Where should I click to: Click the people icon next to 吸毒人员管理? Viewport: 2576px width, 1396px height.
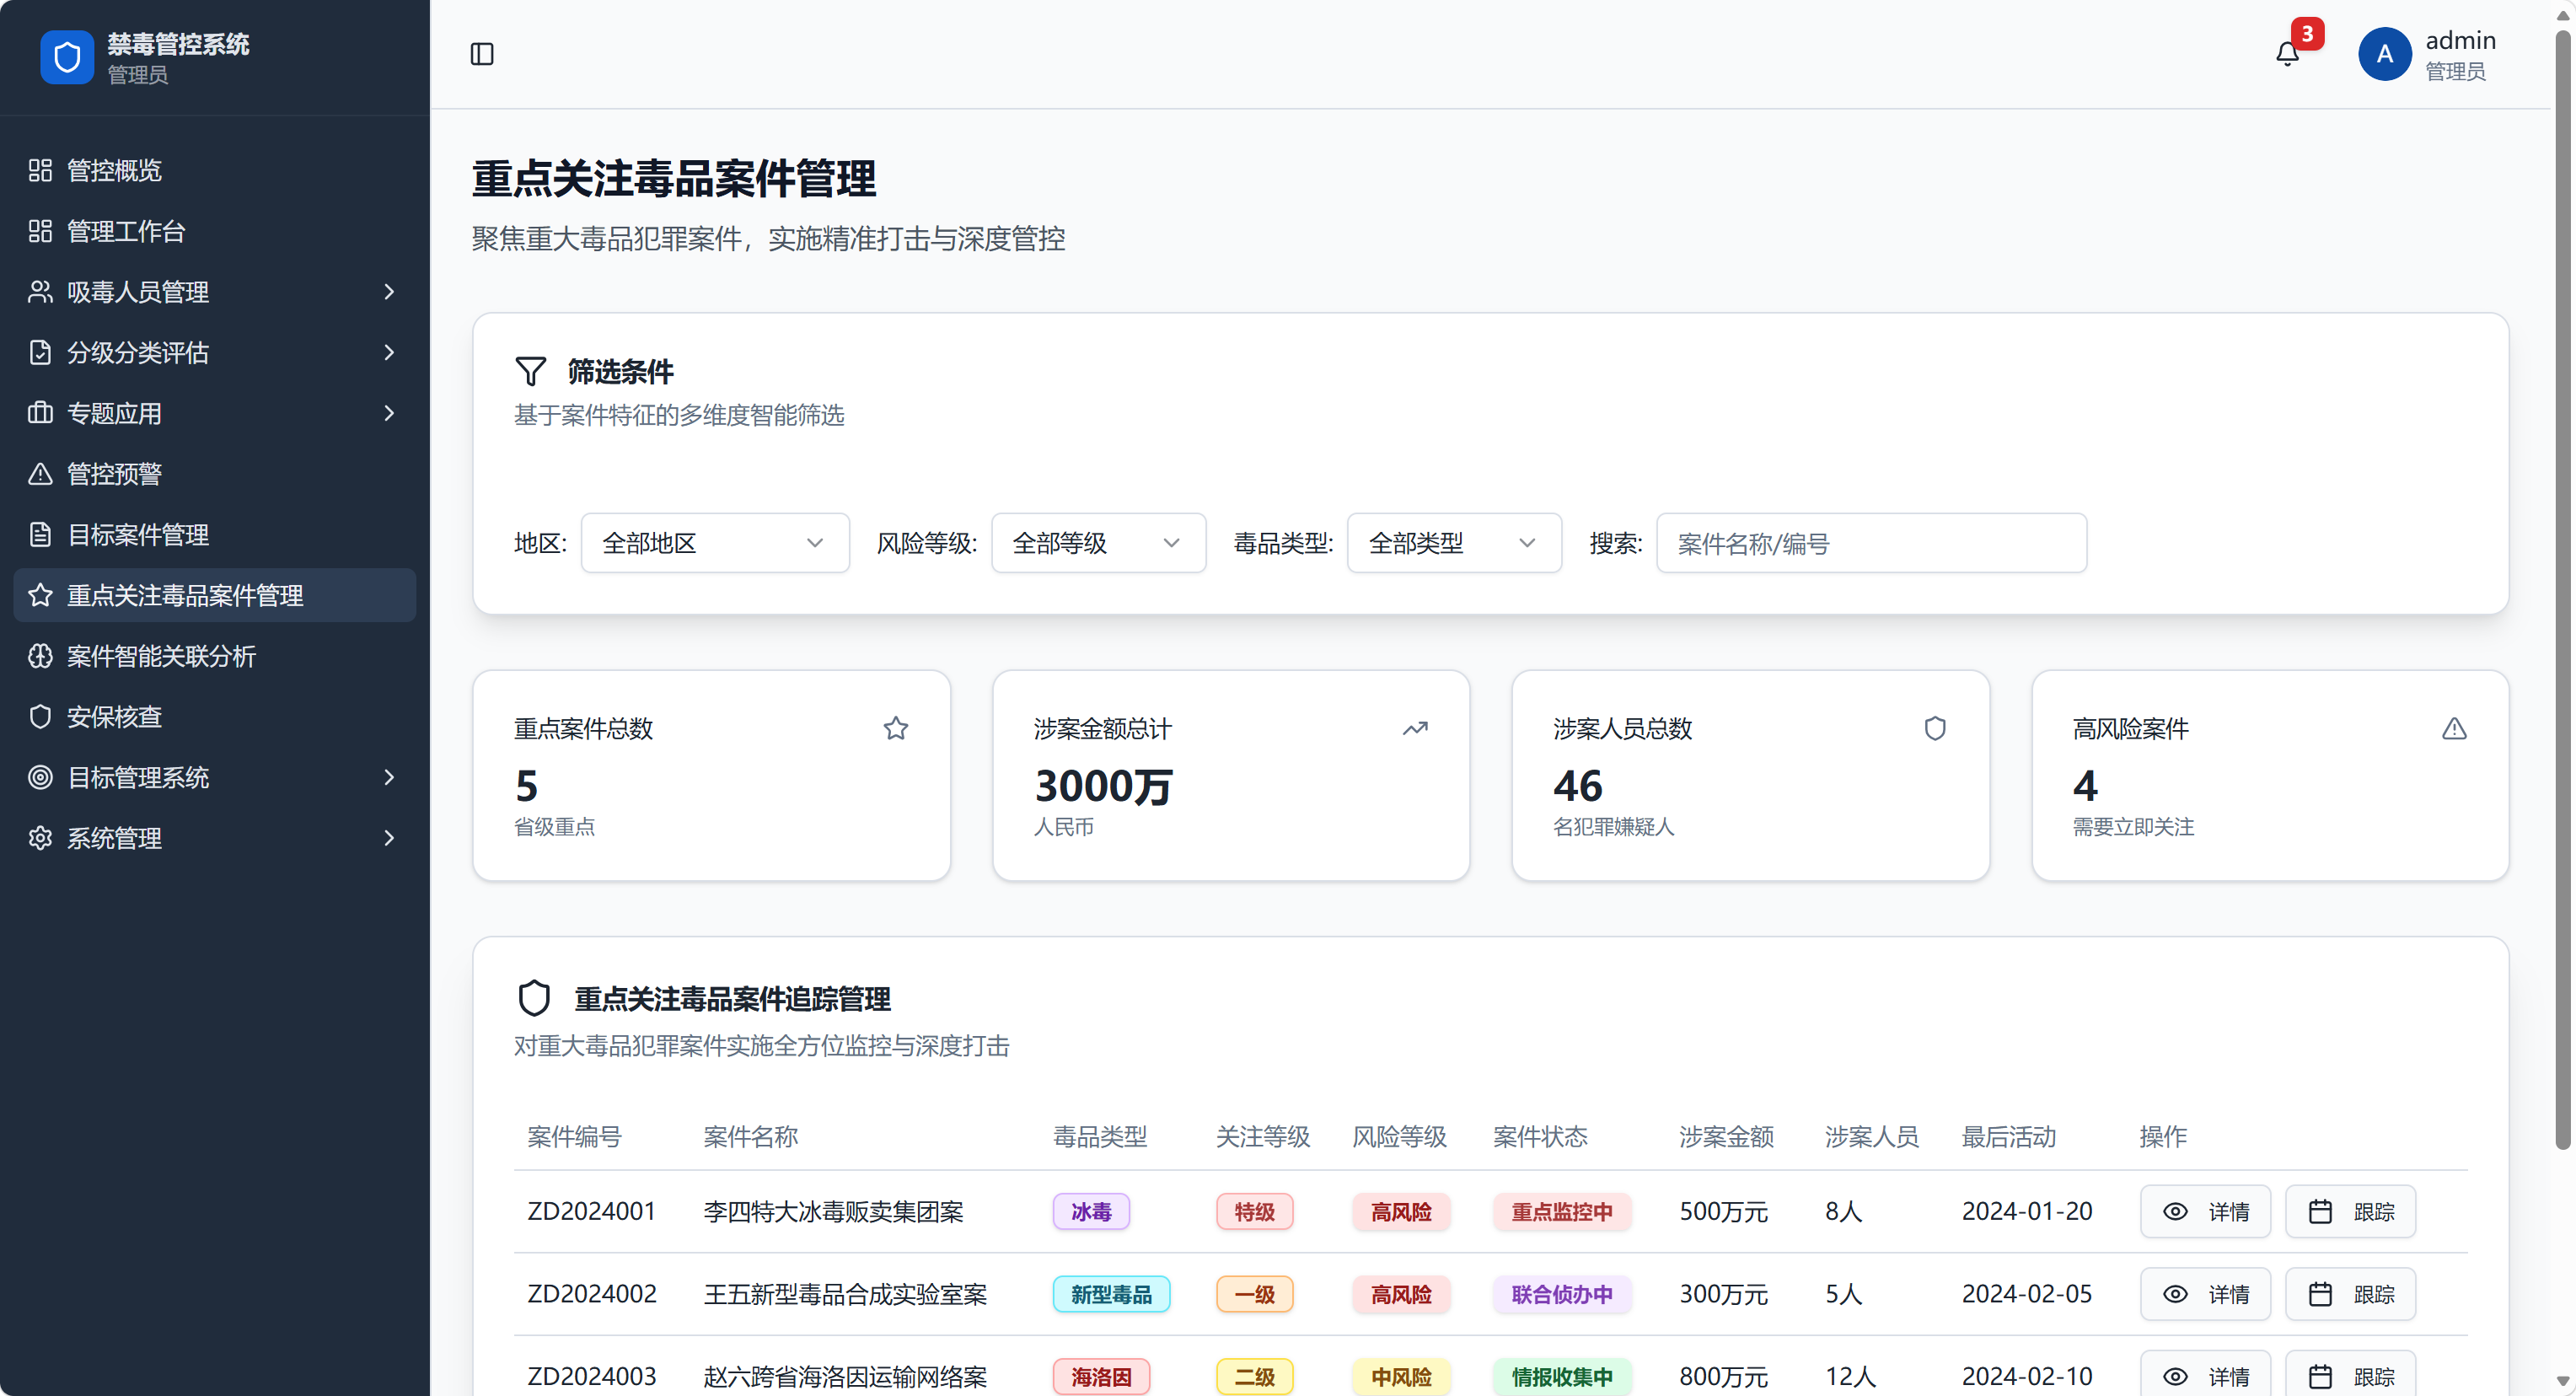click(x=40, y=292)
